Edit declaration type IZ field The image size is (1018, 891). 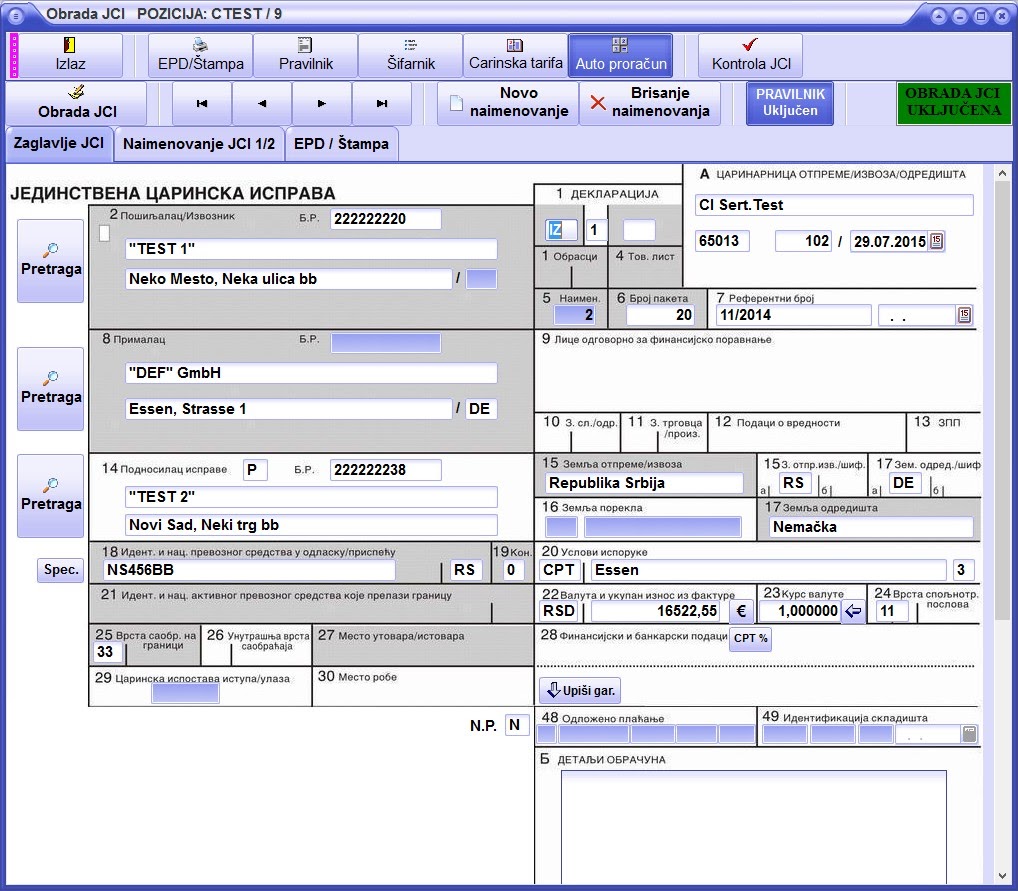click(561, 229)
